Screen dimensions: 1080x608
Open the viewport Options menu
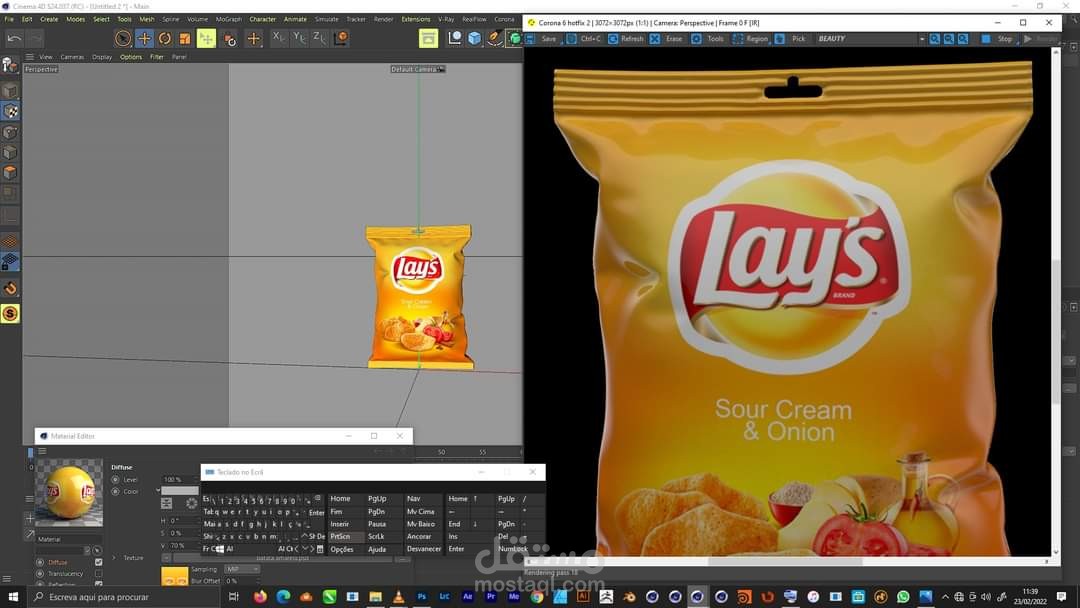[131, 57]
